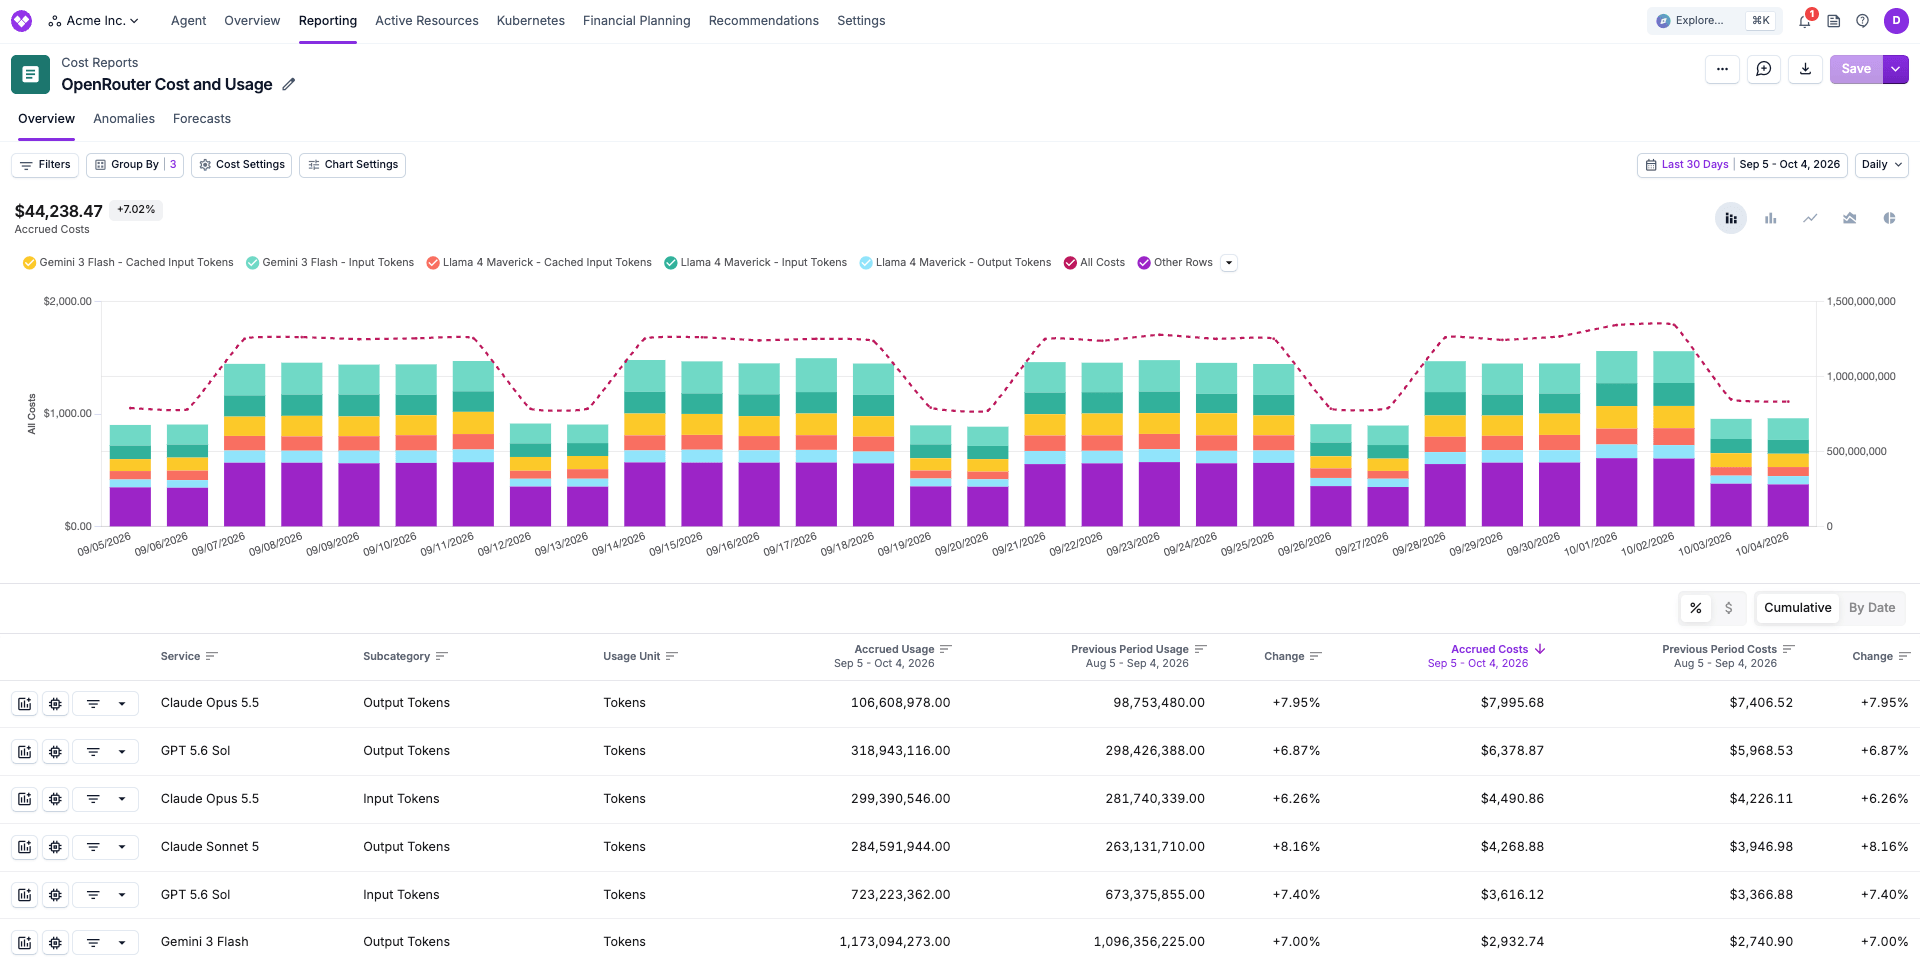Click the edit pencil next to report title
The image size is (1920, 957).
click(289, 84)
